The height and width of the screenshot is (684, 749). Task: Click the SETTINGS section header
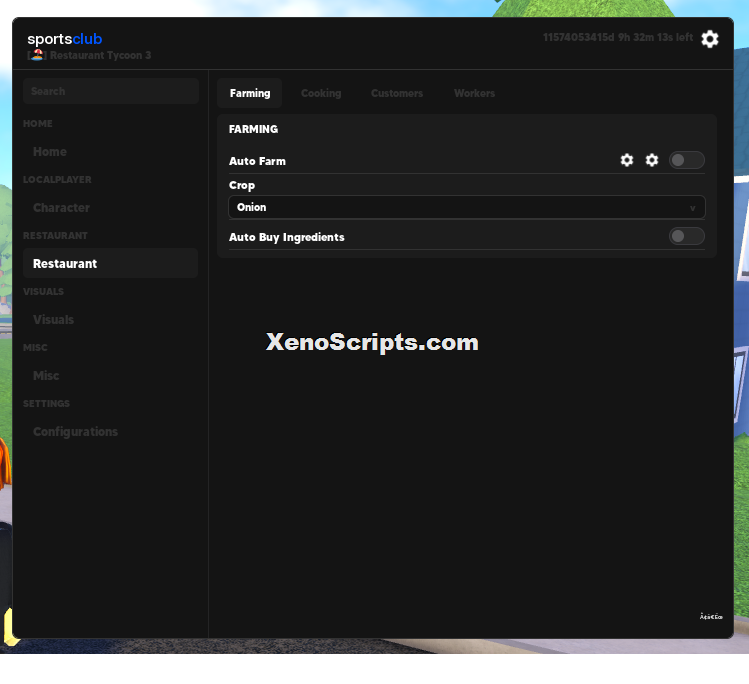click(46, 404)
